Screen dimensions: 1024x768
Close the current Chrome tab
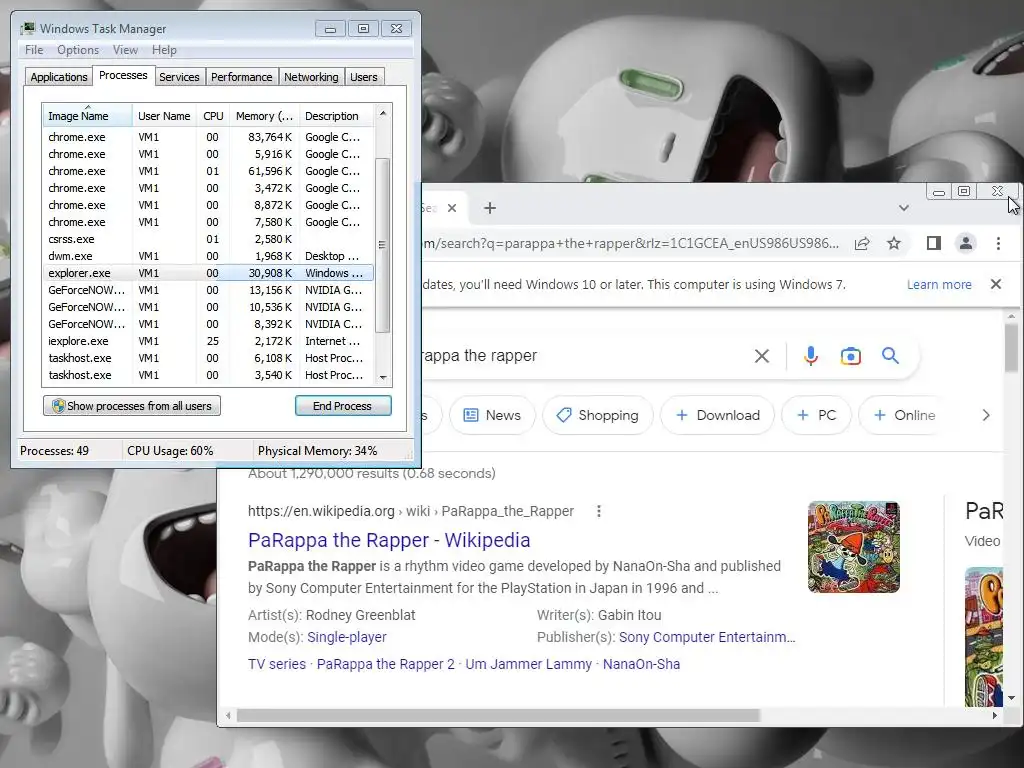point(452,208)
